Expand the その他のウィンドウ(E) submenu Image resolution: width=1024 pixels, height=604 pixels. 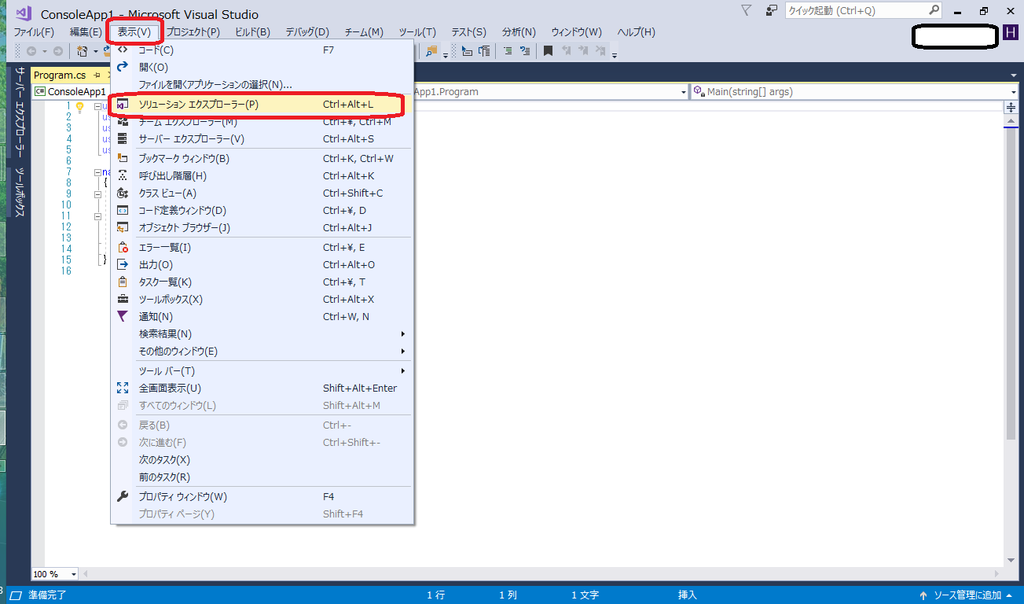[x=262, y=351]
